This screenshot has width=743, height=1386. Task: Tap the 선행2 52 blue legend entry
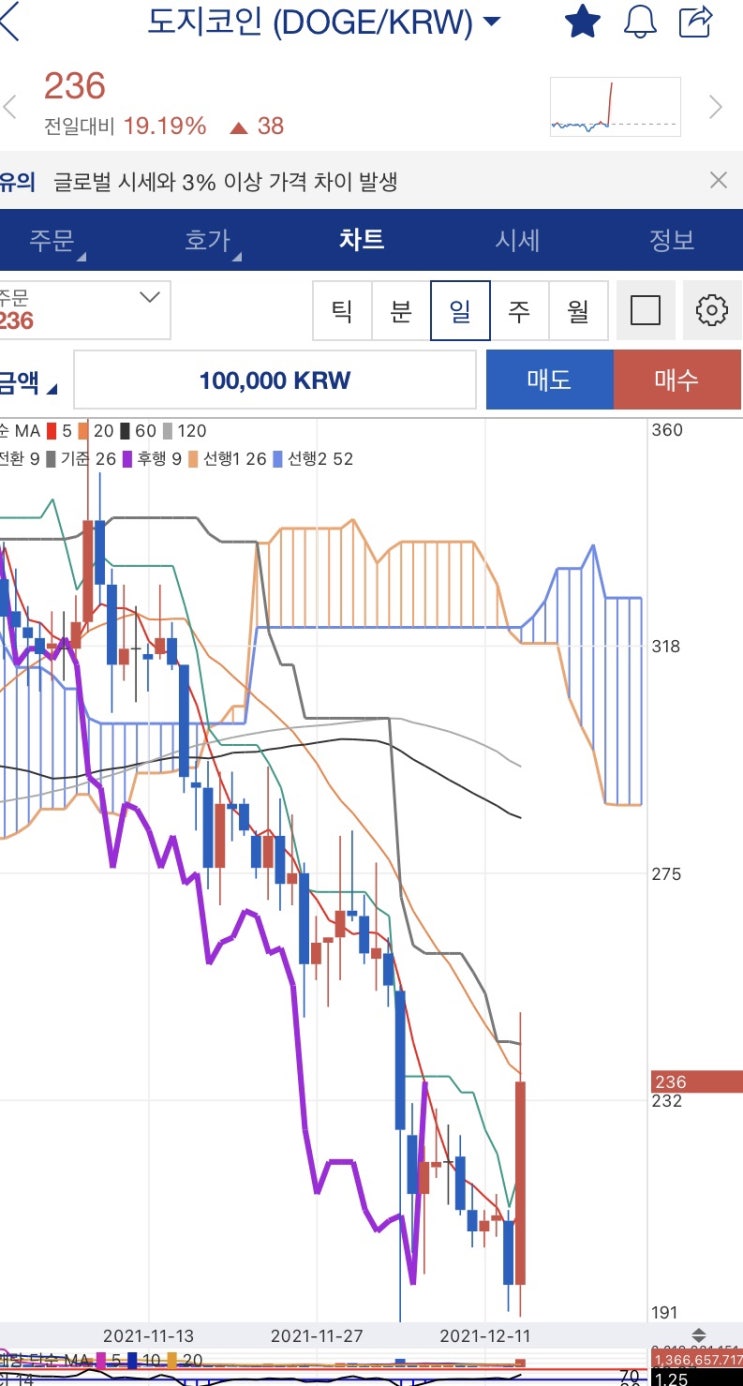pos(311,459)
